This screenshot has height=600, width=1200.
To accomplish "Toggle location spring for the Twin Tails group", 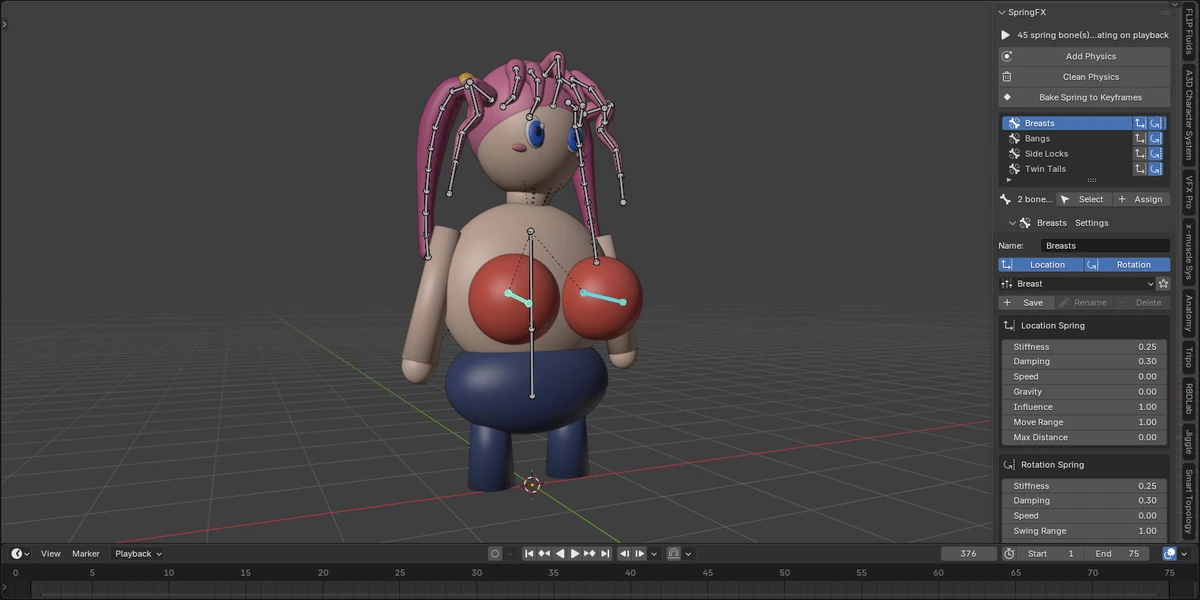I will [1140, 169].
